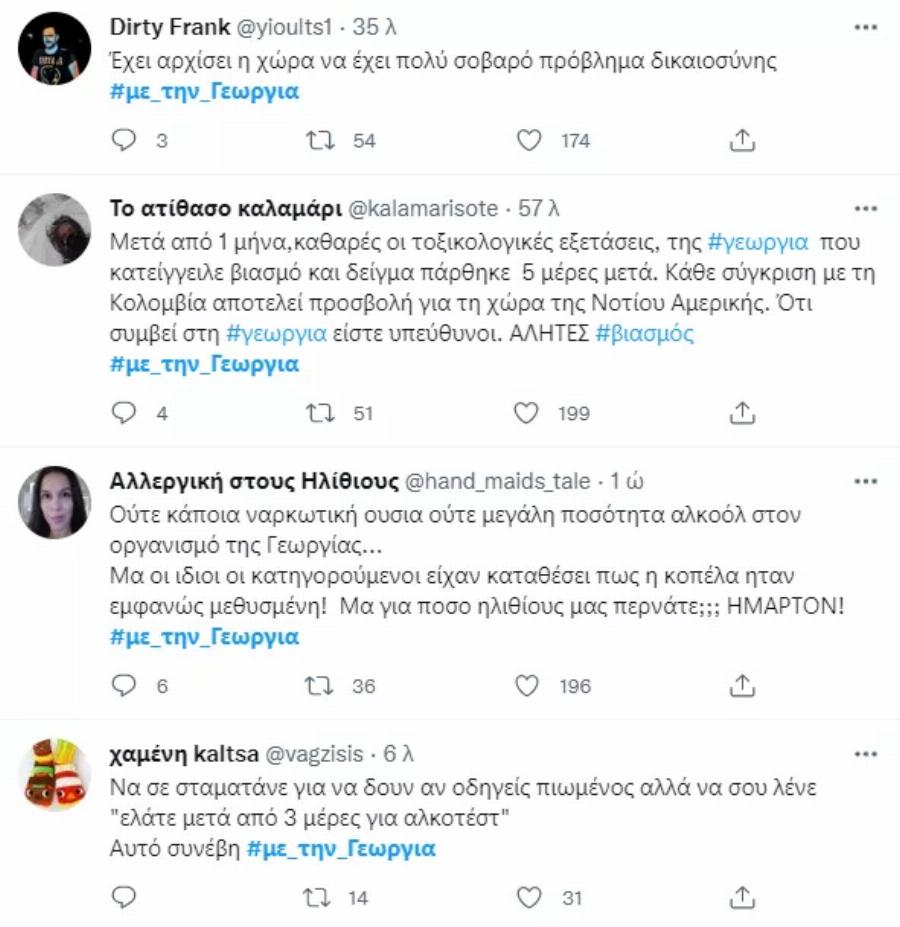900x927 pixels.
Task: Reply to Dirty Frank's tweet
Action: pyautogui.click(x=122, y=140)
